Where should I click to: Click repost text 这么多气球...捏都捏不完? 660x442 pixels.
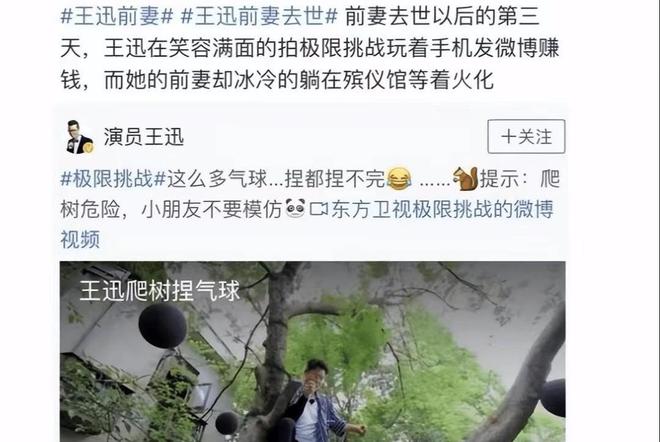coord(276,178)
